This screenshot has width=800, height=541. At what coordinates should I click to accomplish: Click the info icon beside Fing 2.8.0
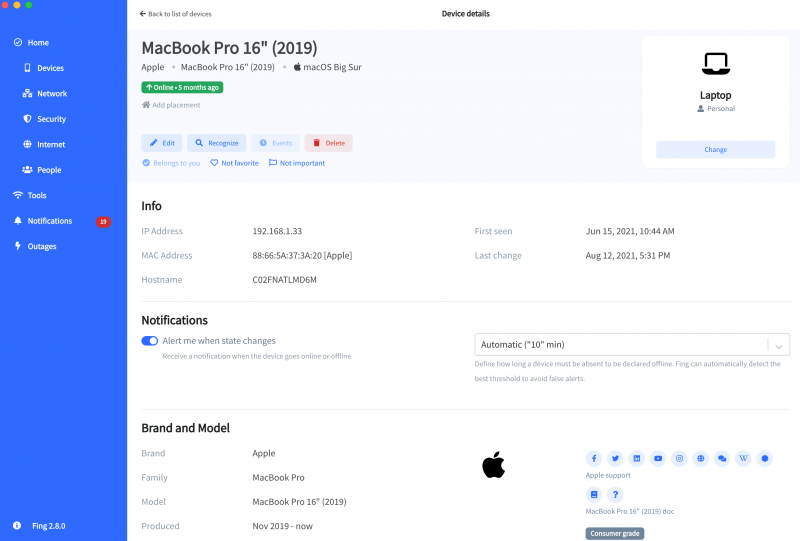tap(17, 525)
